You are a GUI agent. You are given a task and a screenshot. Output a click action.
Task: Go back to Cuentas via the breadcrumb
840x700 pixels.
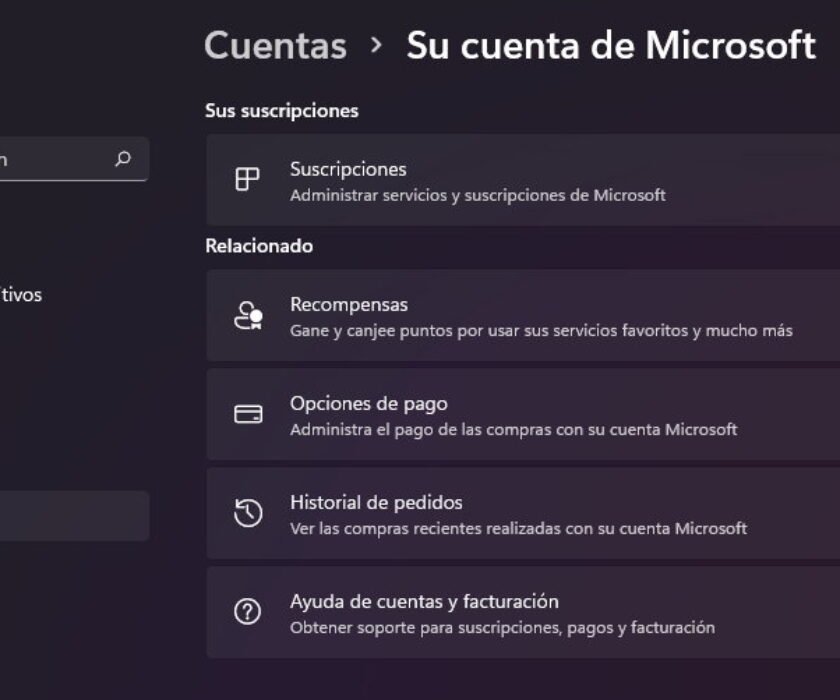pyautogui.click(x=275, y=45)
